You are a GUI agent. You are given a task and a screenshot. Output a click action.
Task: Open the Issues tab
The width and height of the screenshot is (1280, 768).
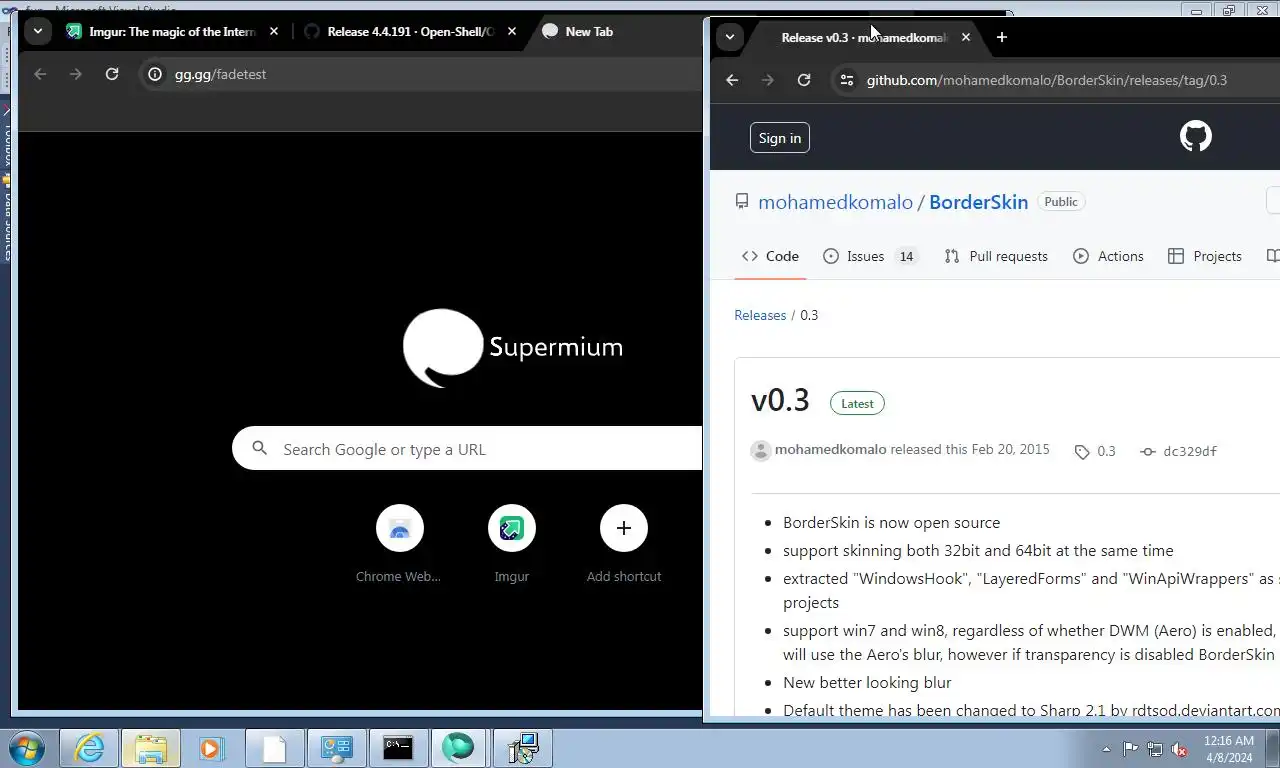tap(870, 256)
